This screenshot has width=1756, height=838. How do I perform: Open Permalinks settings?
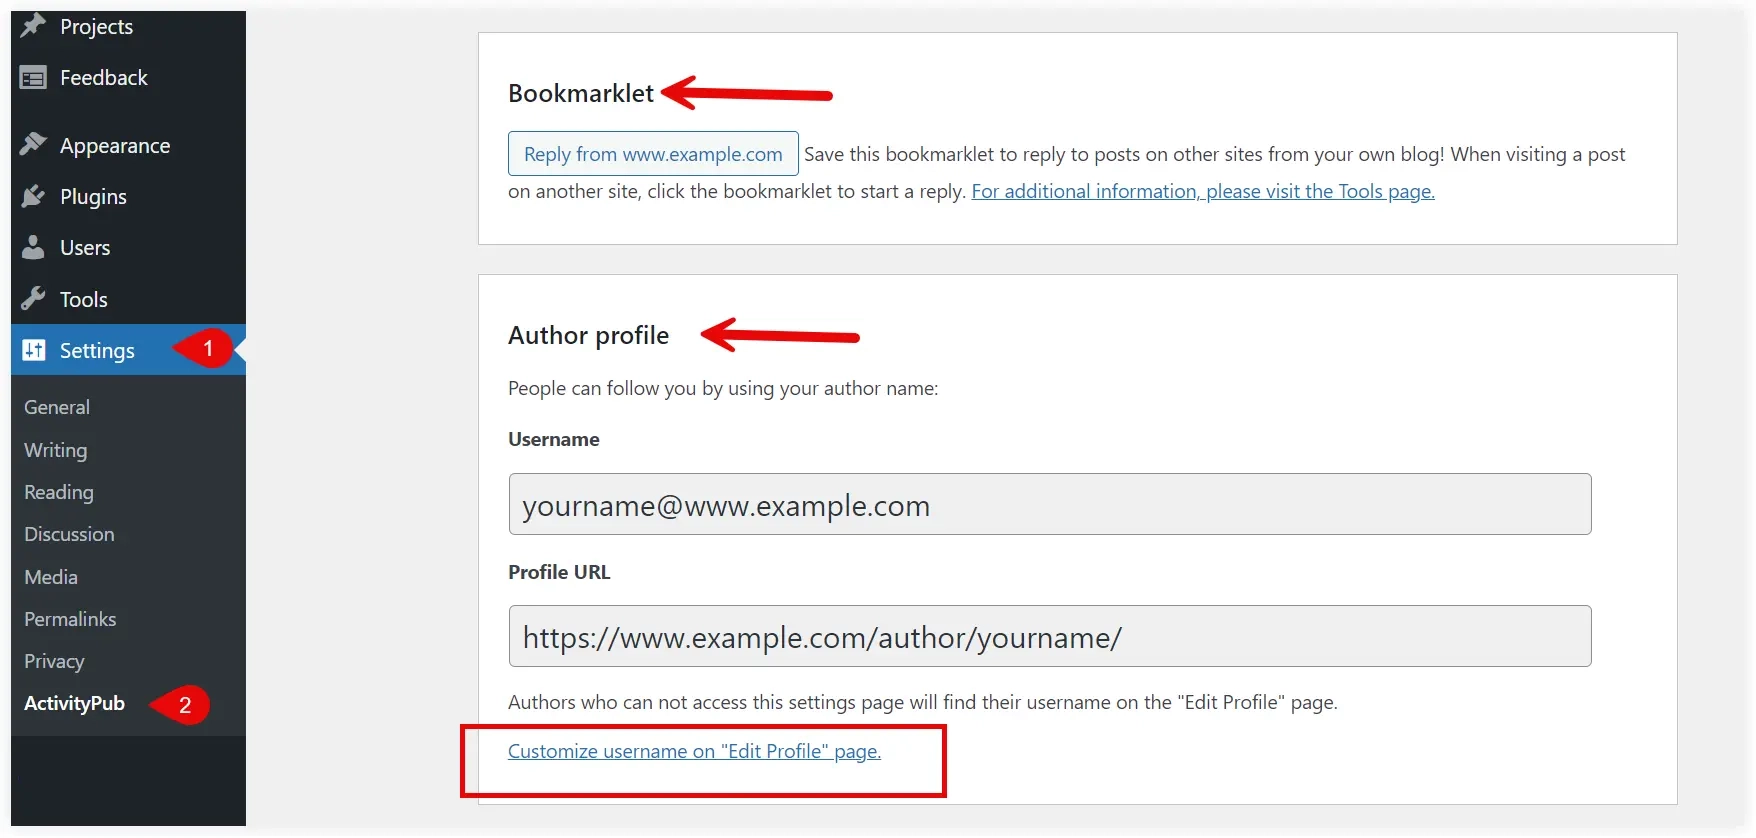tap(70, 619)
